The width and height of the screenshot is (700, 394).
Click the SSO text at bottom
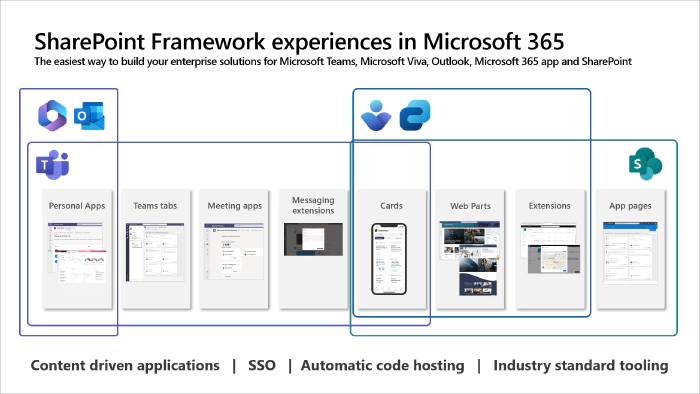(x=262, y=365)
